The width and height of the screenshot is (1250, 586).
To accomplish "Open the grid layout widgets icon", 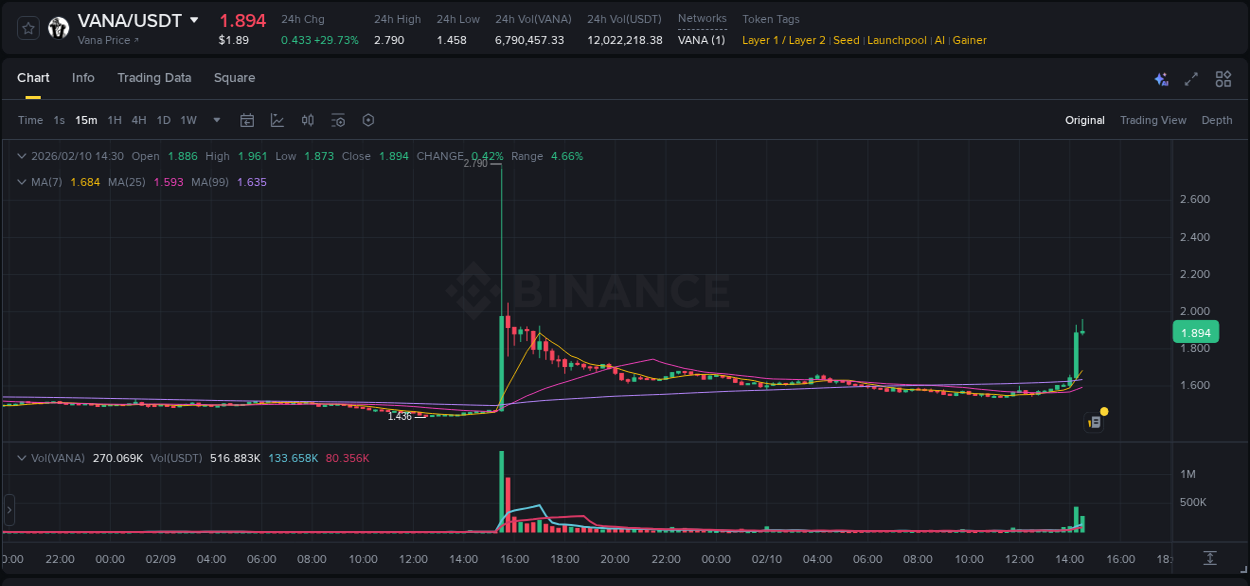I will 1223,79.
